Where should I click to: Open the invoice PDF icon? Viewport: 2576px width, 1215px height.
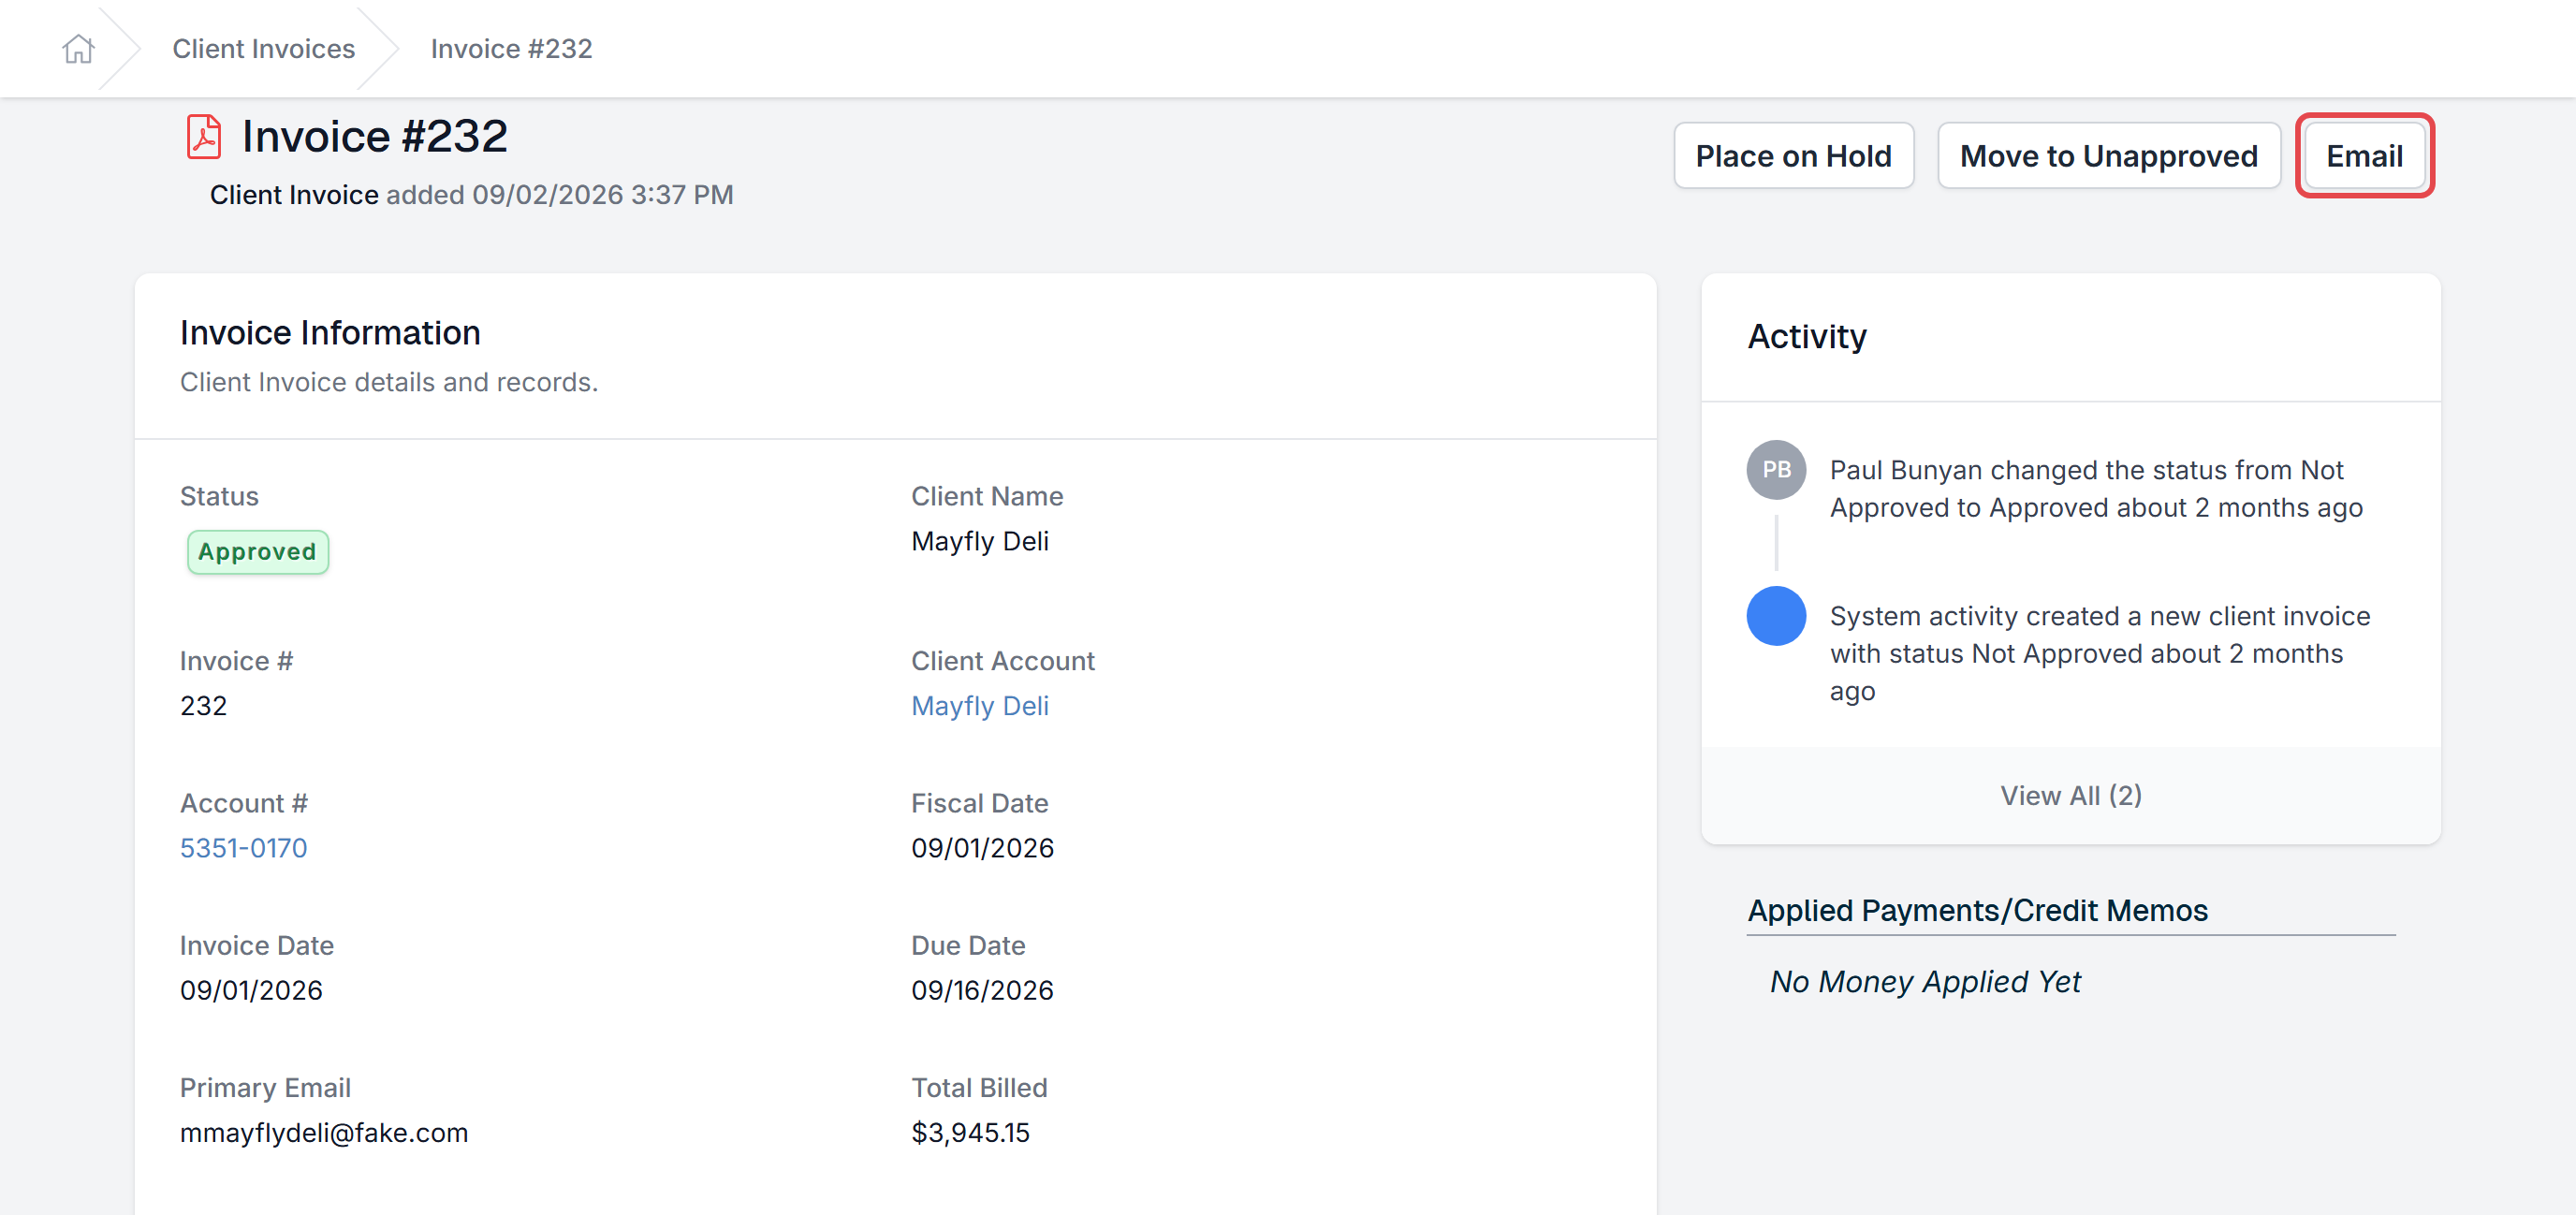click(x=204, y=137)
